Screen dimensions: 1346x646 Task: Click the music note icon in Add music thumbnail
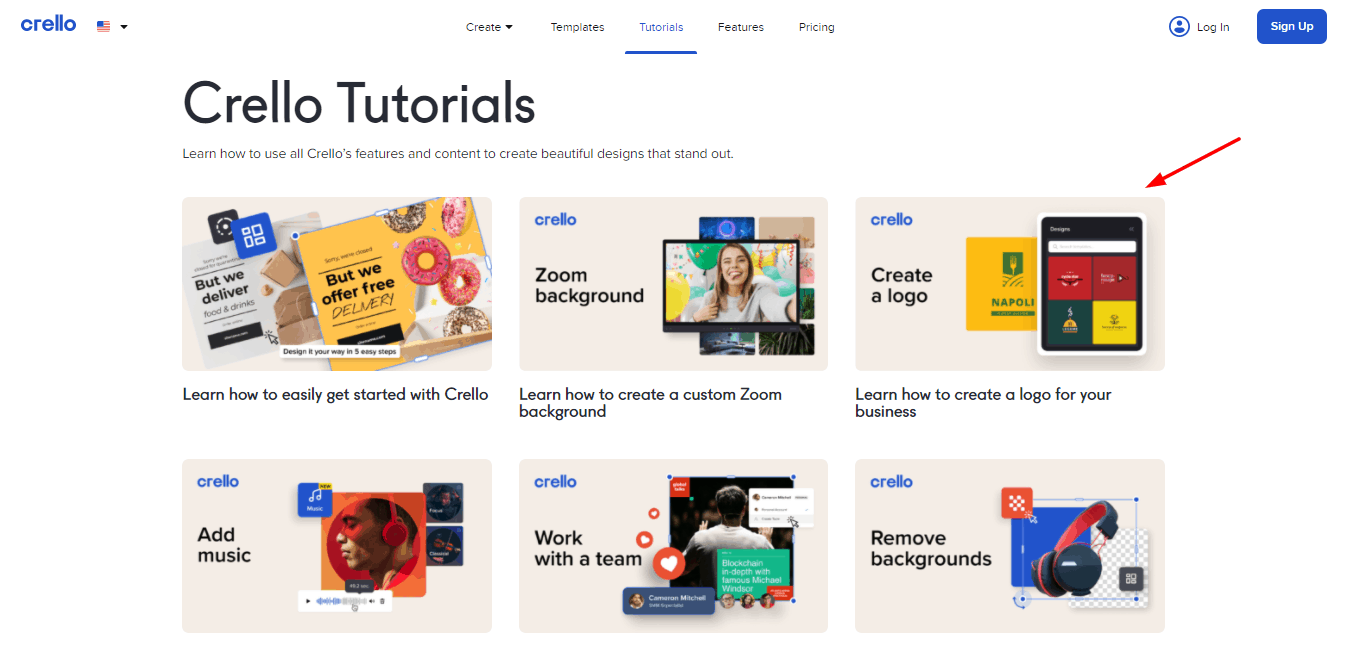point(315,499)
